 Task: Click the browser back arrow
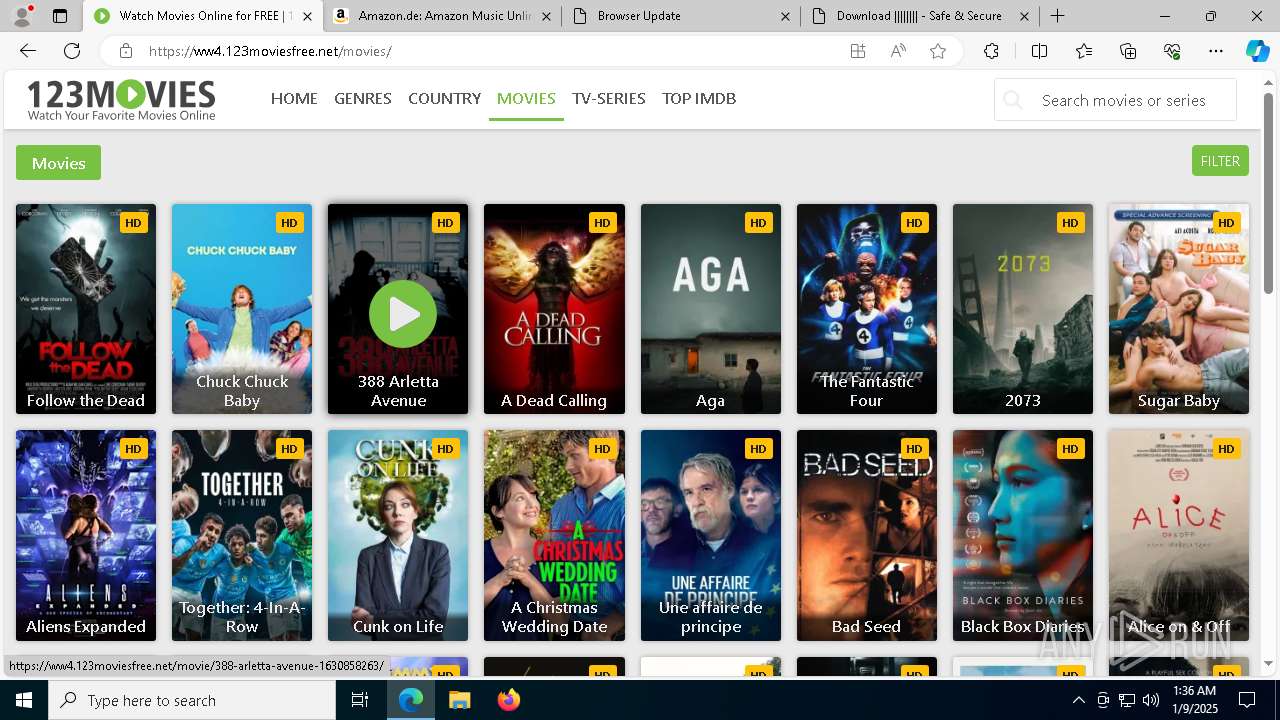[x=28, y=51]
